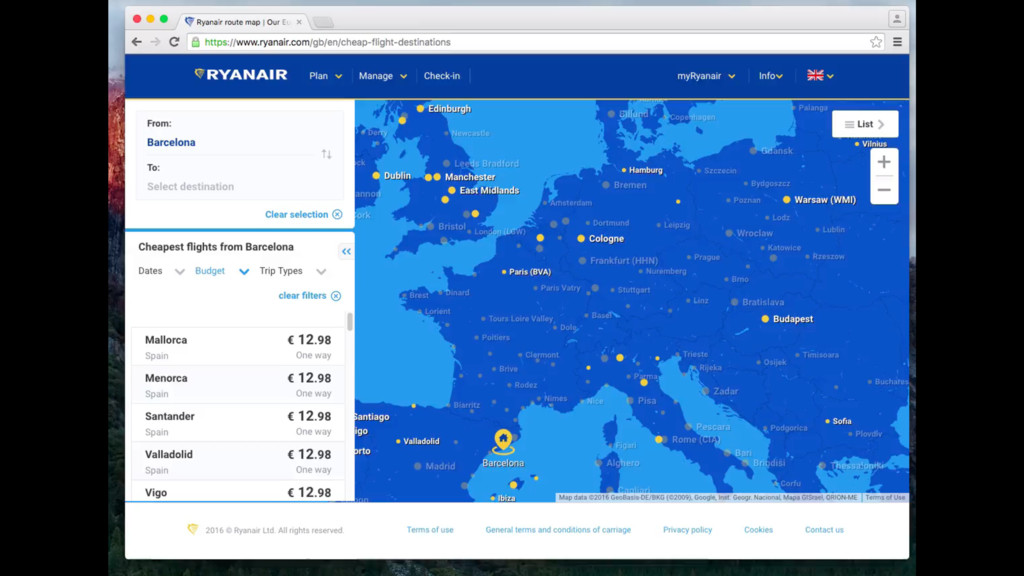Image resolution: width=1024 pixels, height=576 pixels.
Task: Swap From and To airports icon
Action: pyautogui.click(x=327, y=154)
